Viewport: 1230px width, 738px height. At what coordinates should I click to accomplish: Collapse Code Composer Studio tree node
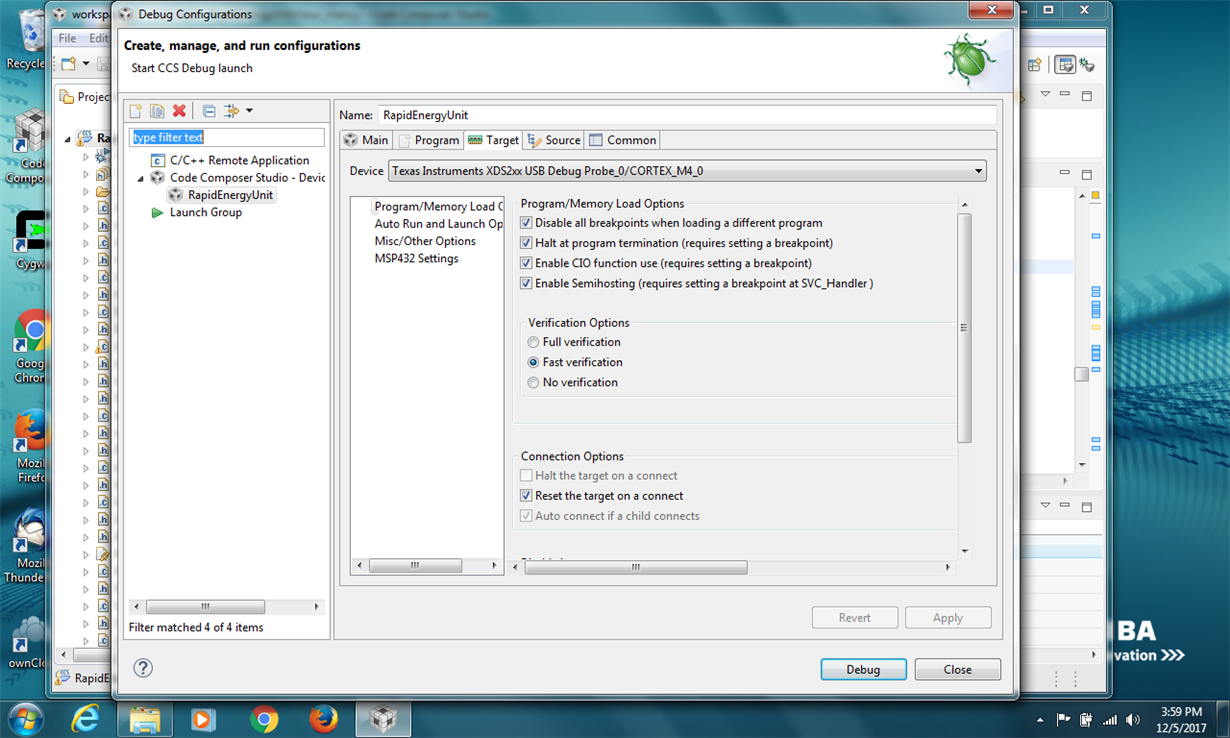(x=141, y=178)
